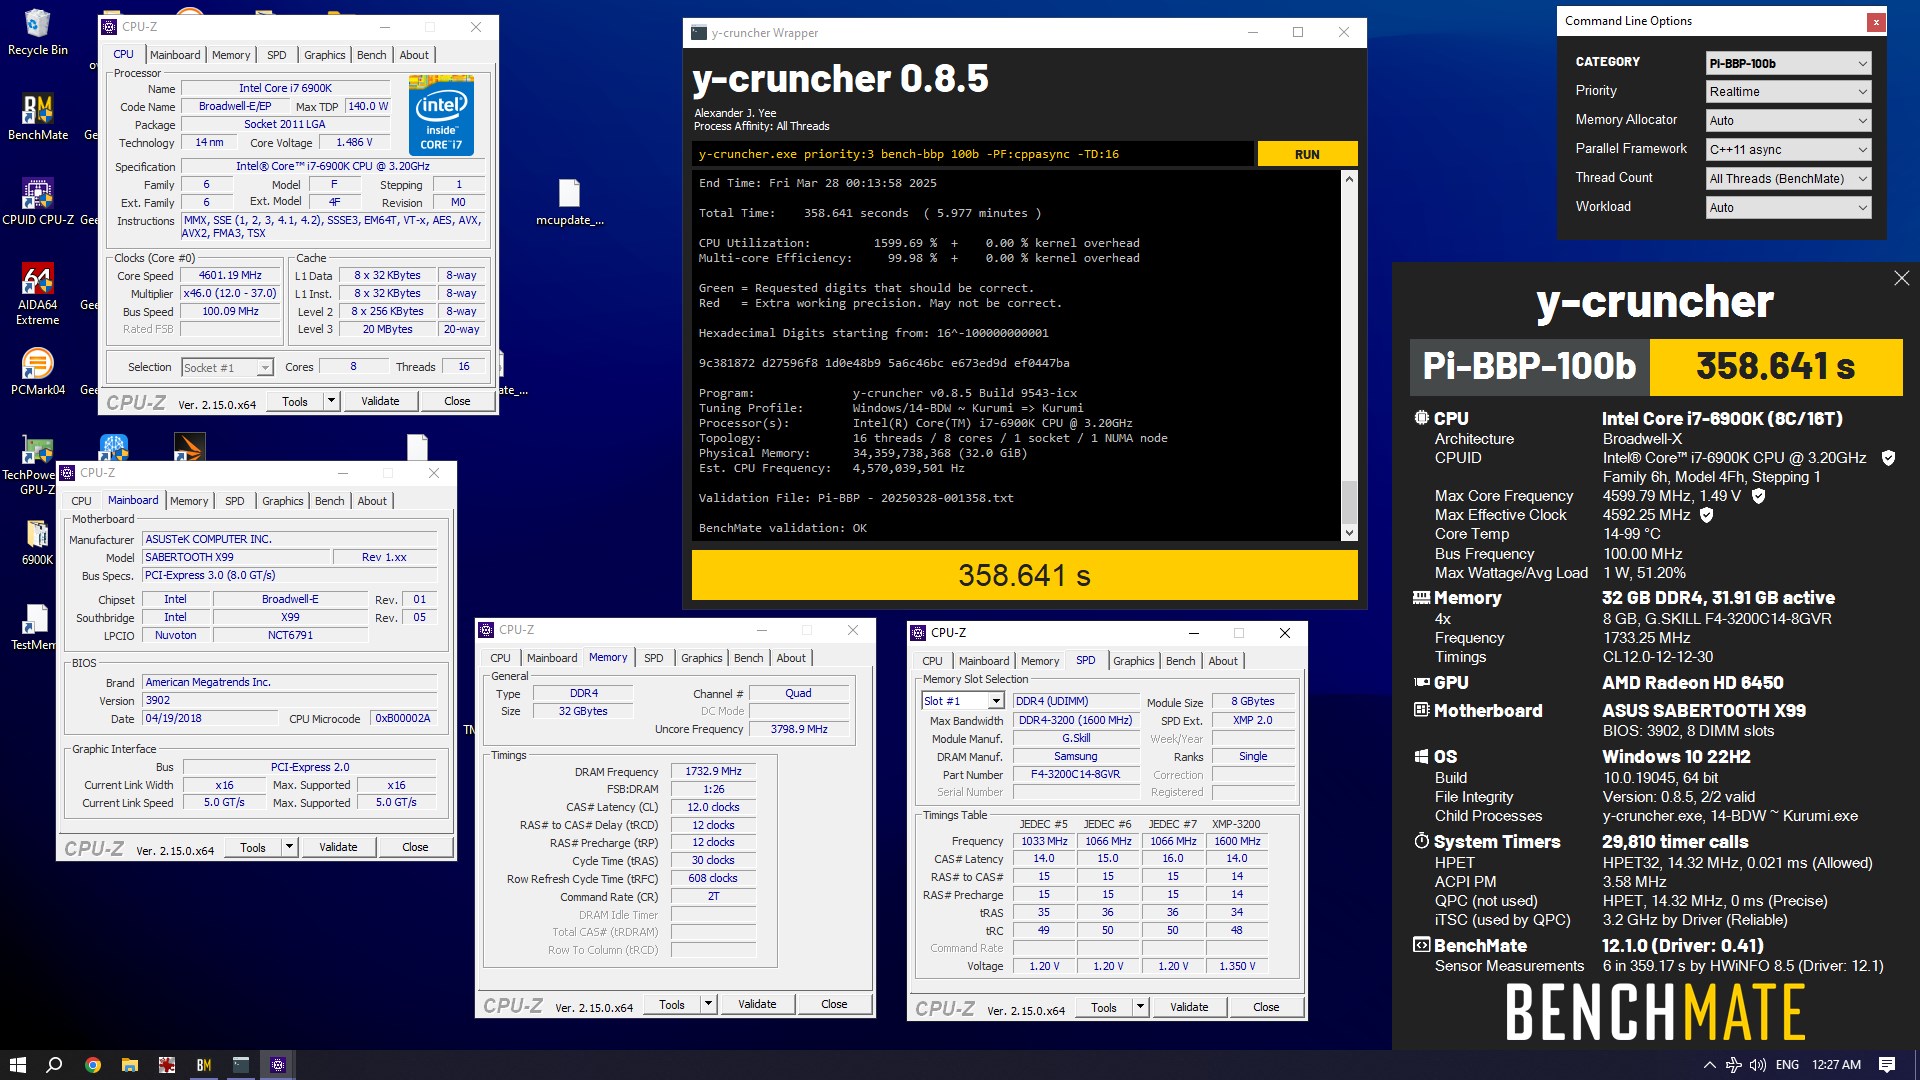This screenshot has width=1920, height=1080.
Task: Select the mcupdate file on the desktop
Action: pyautogui.click(x=569, y=202)
